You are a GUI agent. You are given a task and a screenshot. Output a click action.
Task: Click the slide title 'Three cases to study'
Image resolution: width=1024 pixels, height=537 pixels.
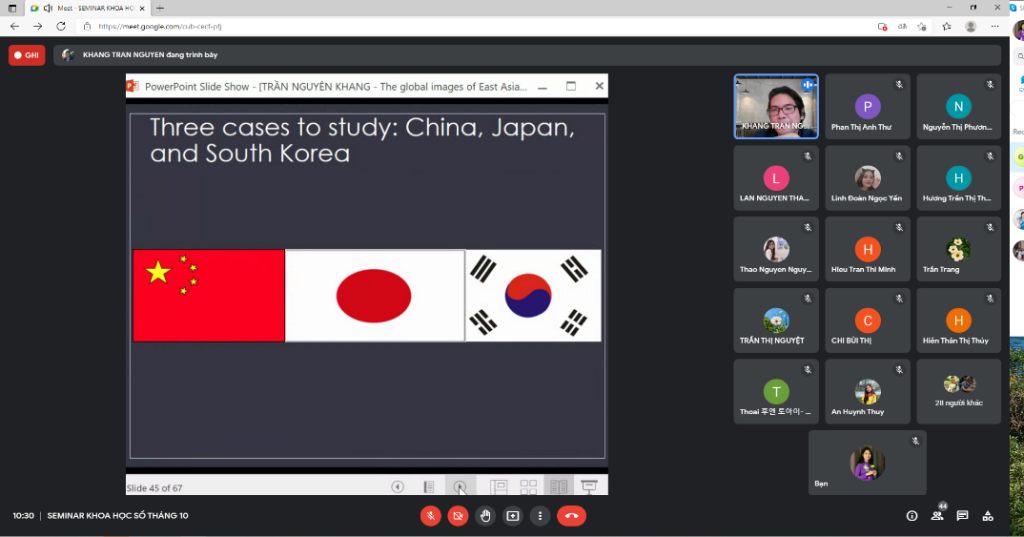pos(362,140)
